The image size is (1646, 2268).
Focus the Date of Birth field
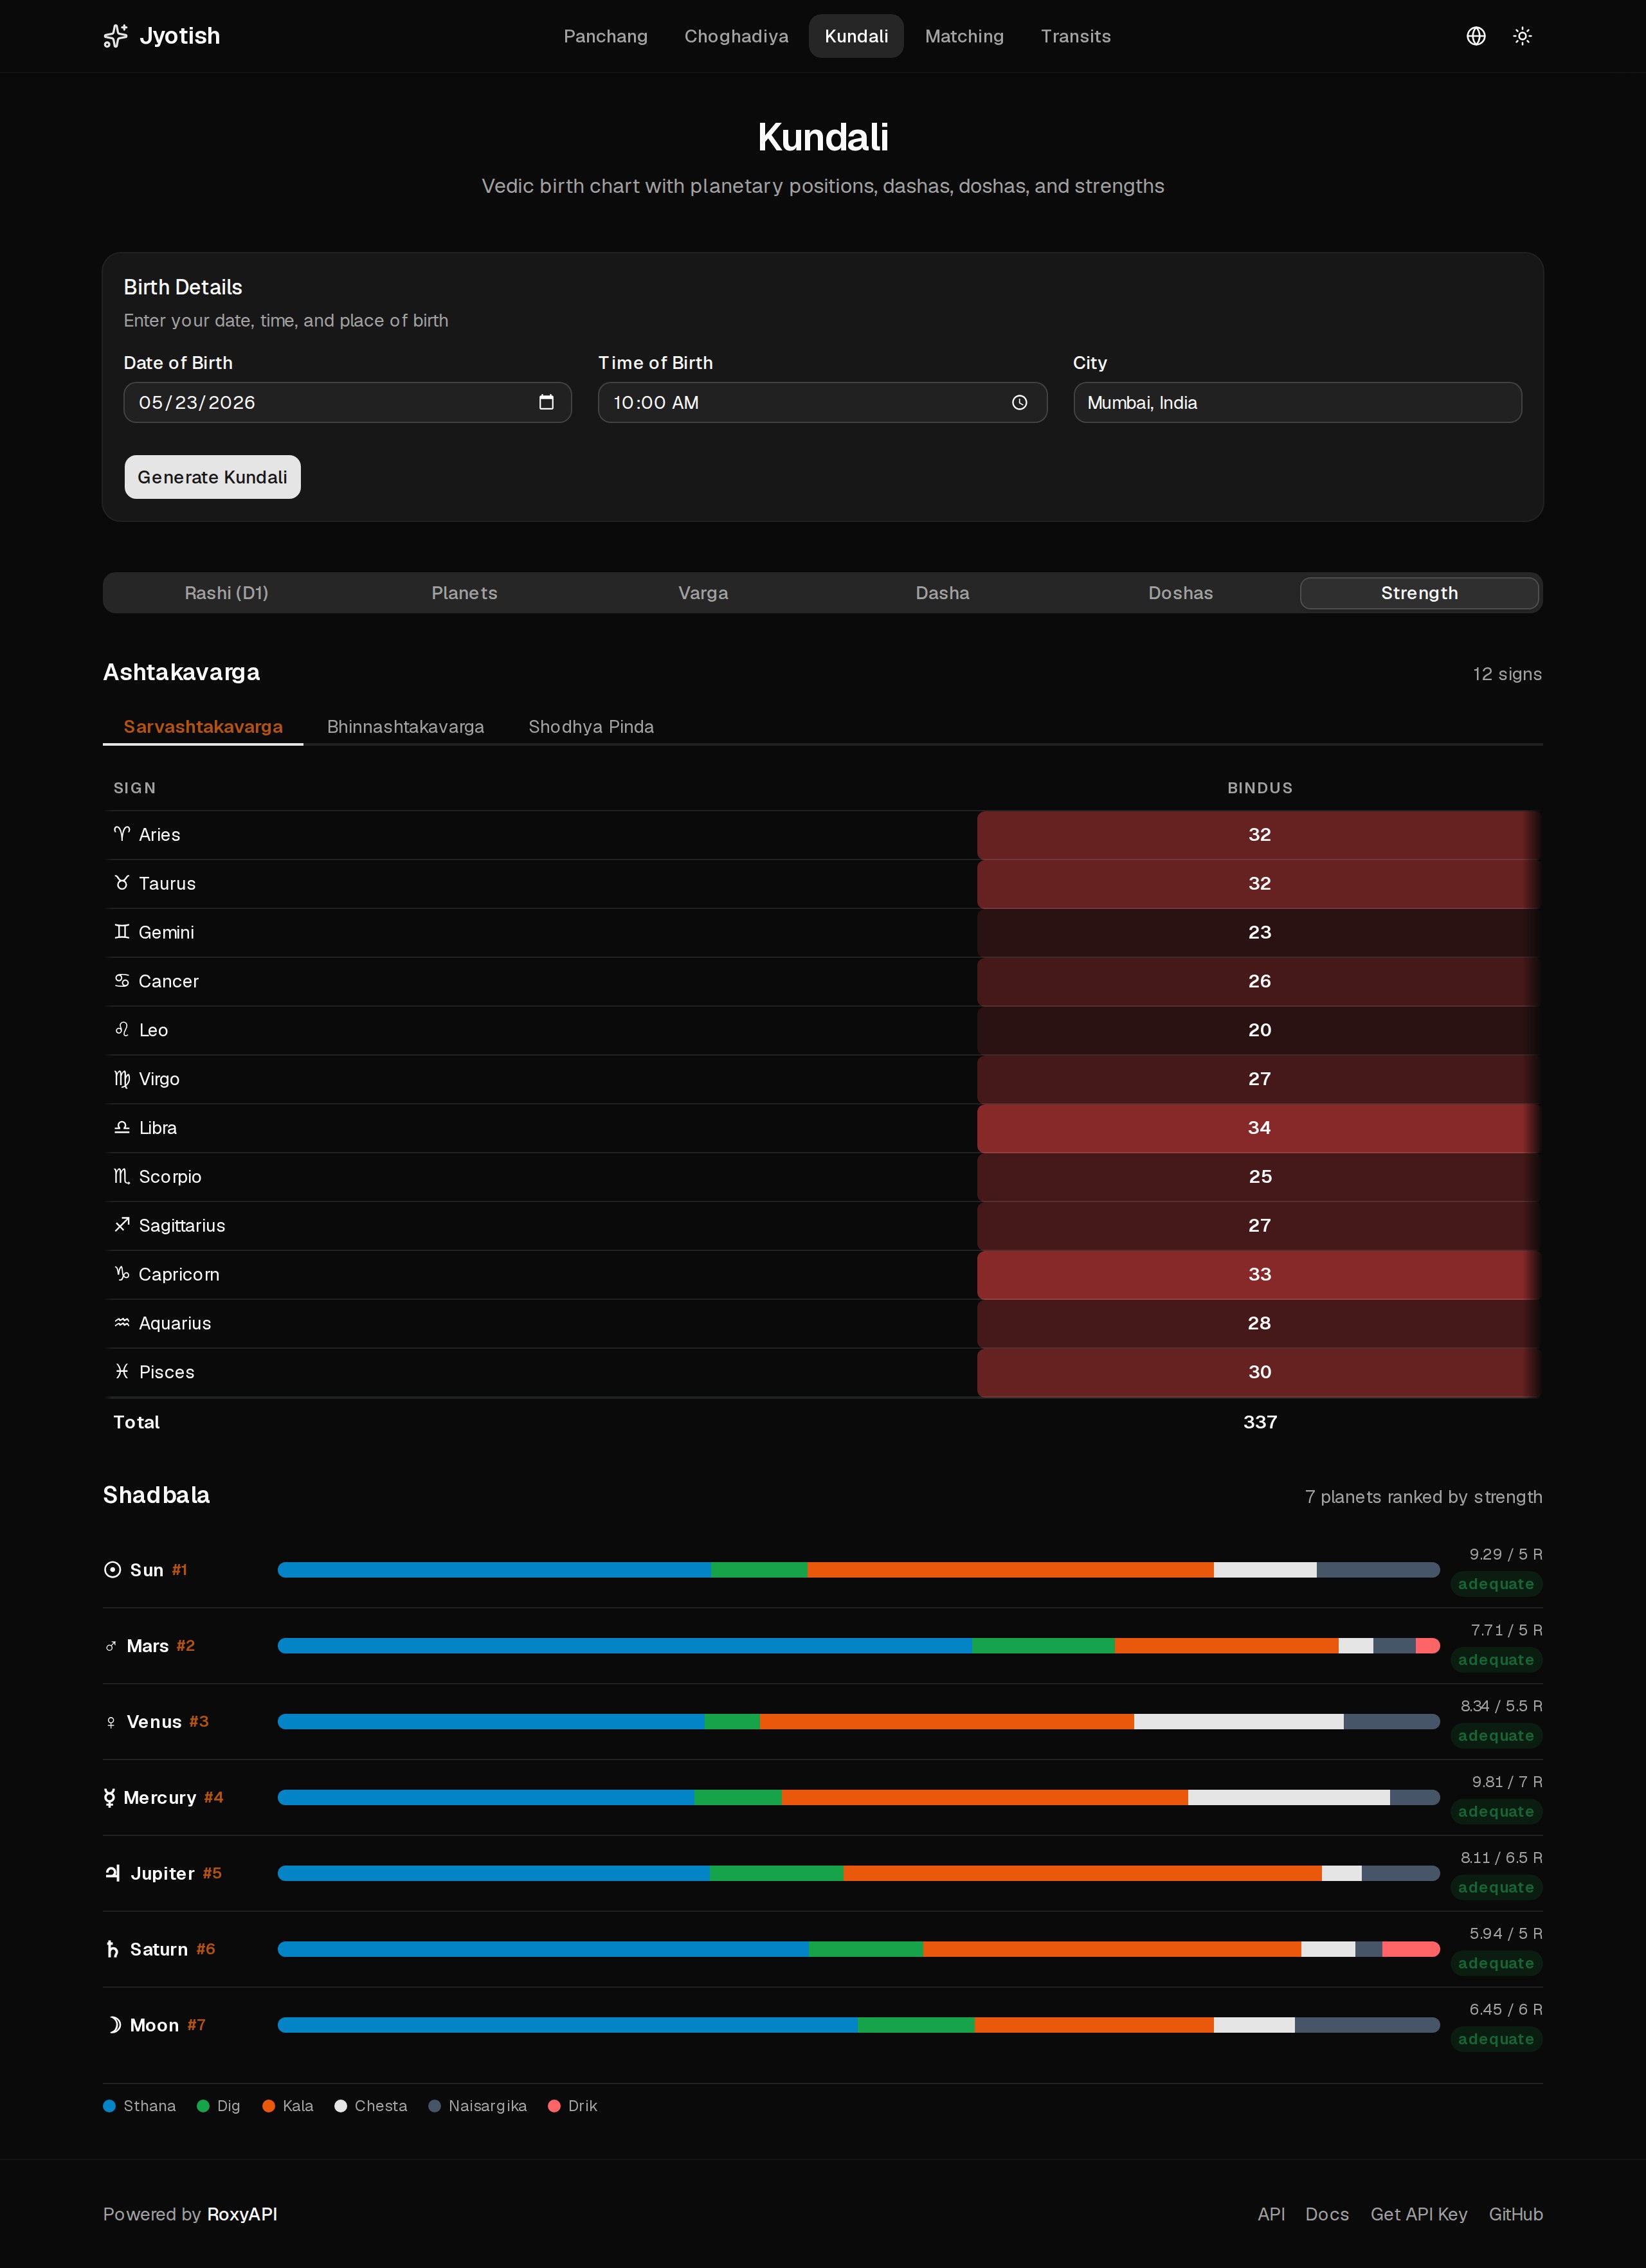point(347,402)
